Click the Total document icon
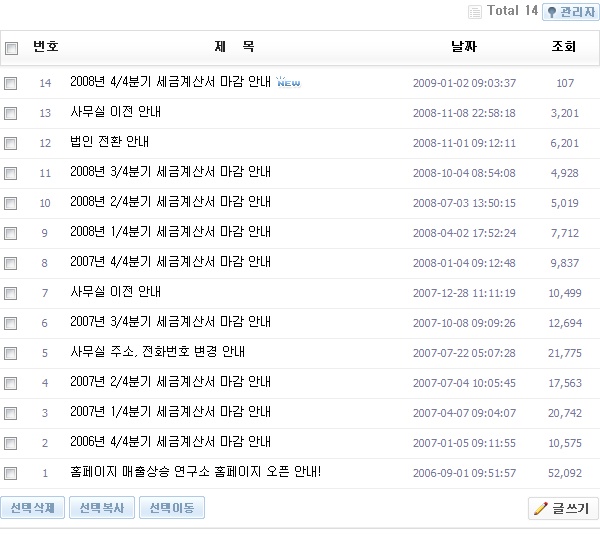Screen dimensions: 600x554 (474, 12)
